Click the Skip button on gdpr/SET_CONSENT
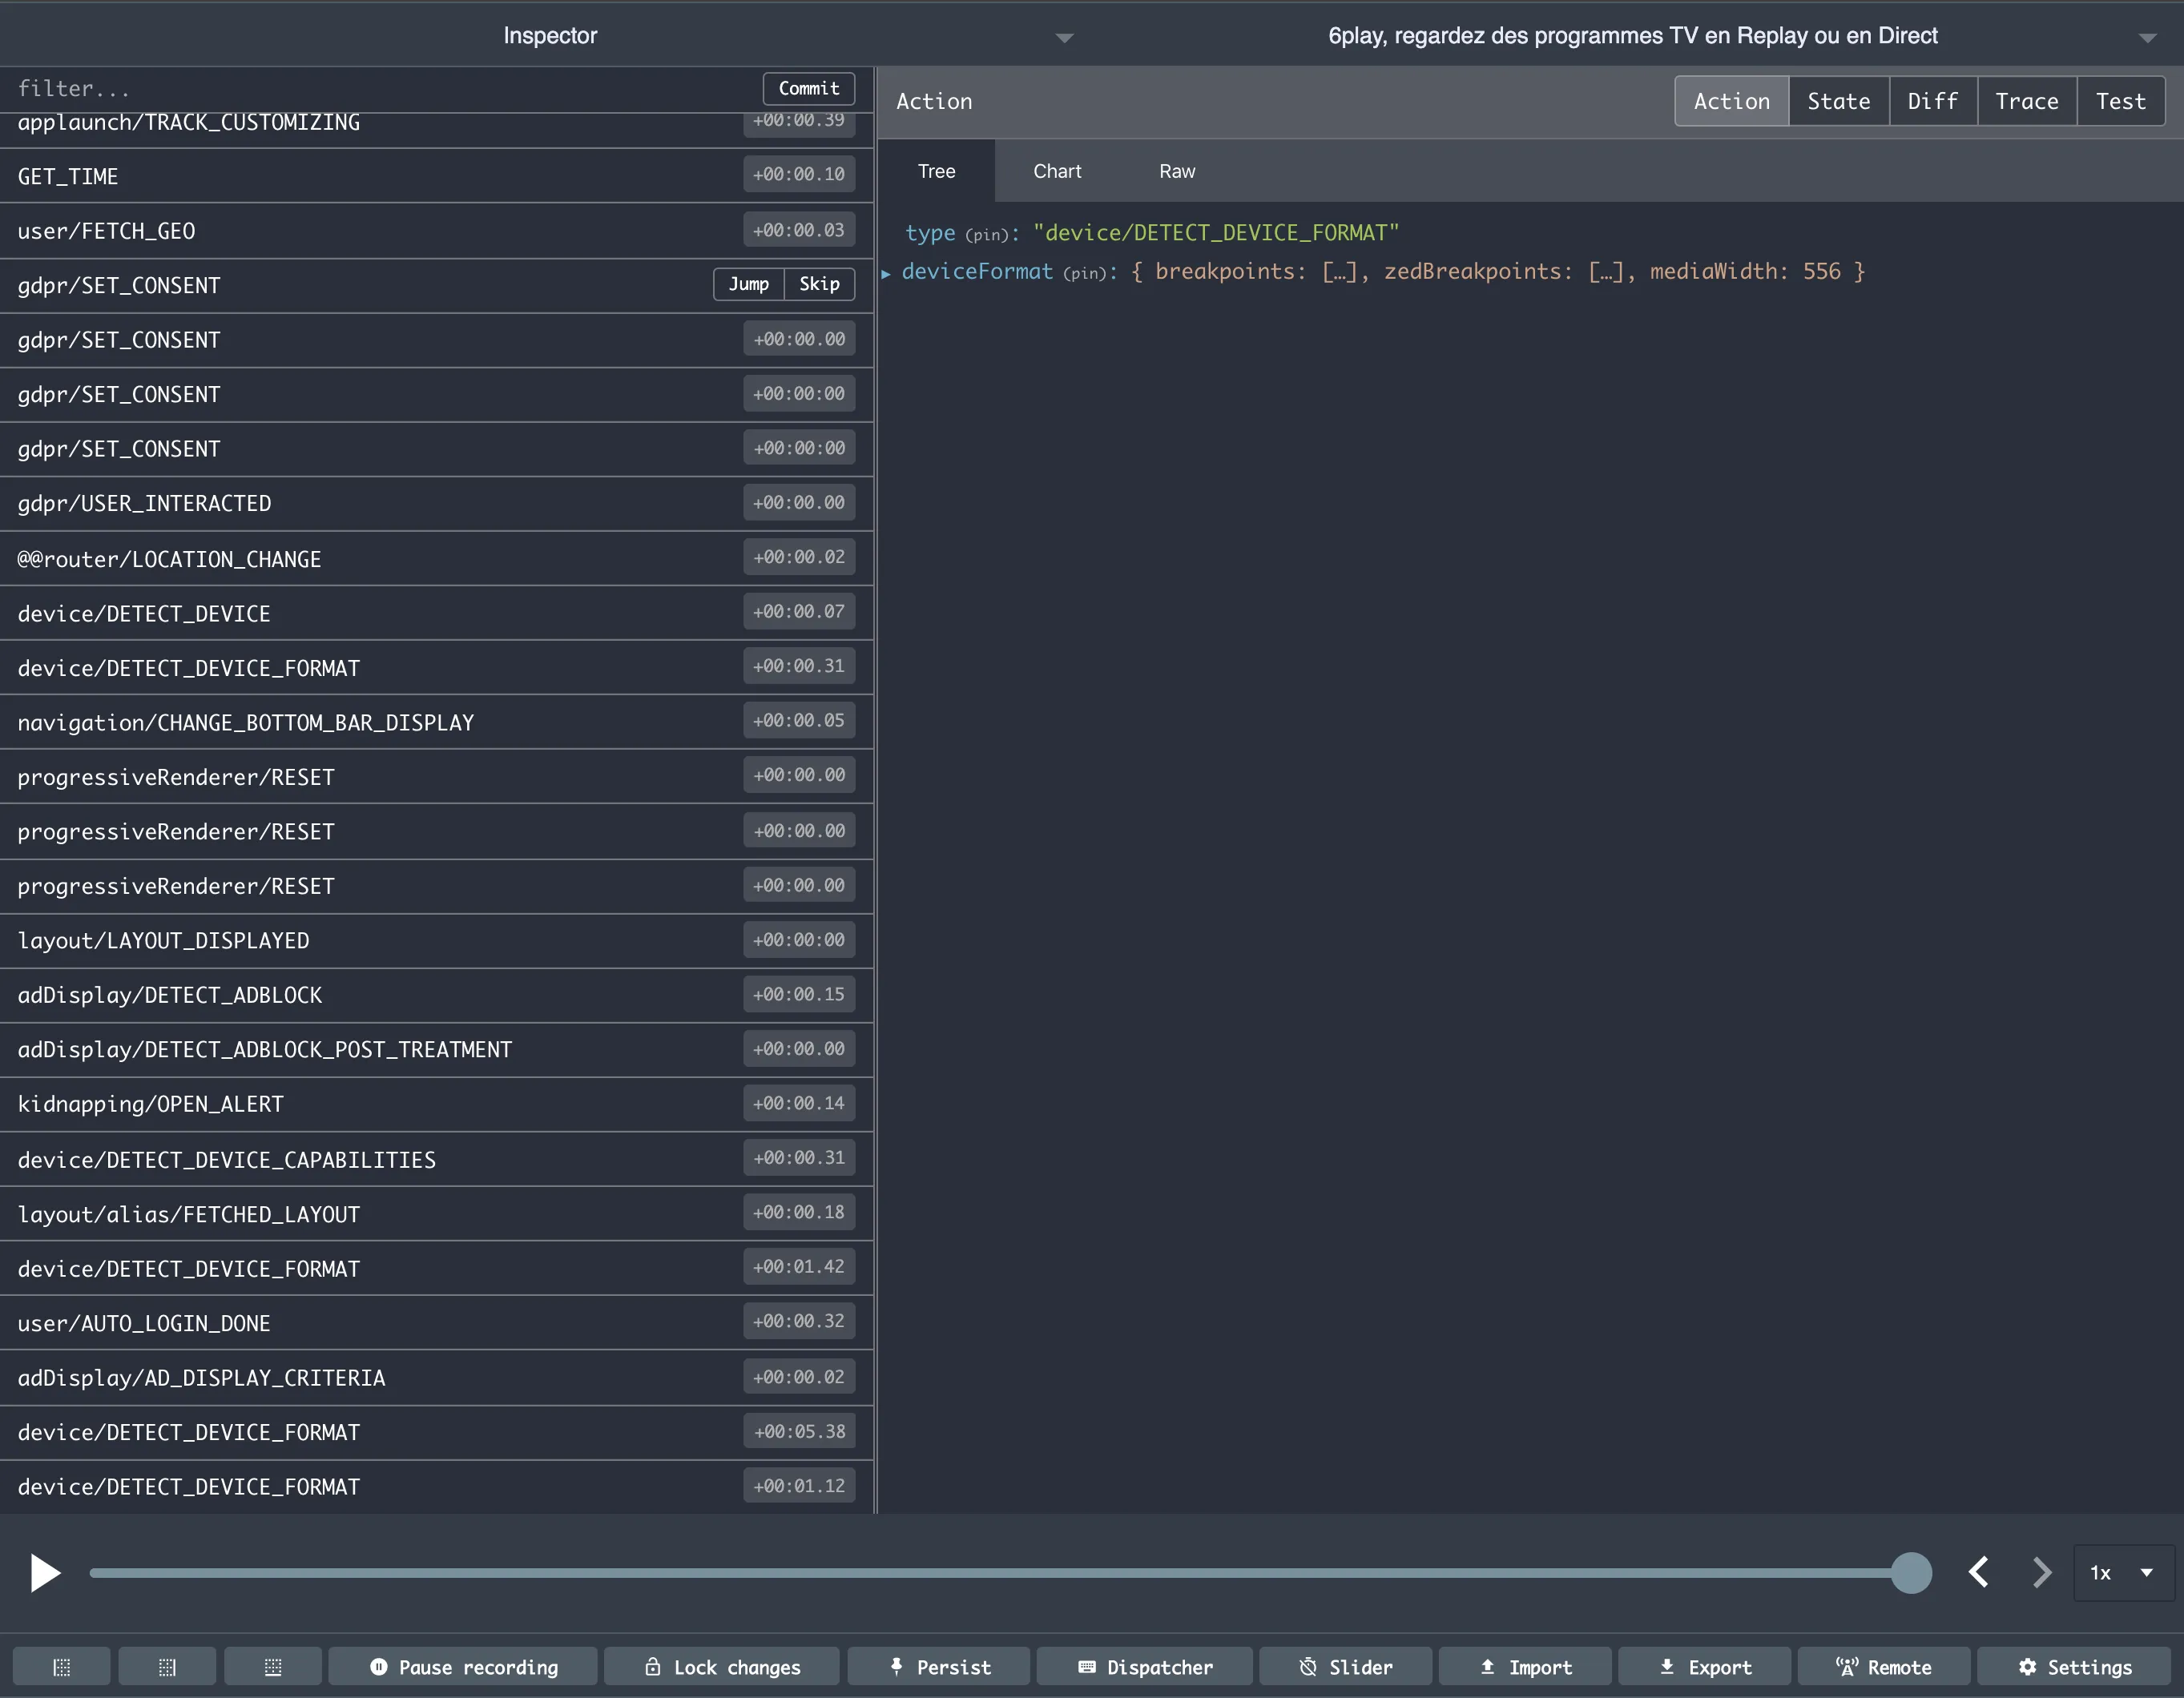The width and height of the screenshot is (2184, 1698). click(x=819, y=285)
